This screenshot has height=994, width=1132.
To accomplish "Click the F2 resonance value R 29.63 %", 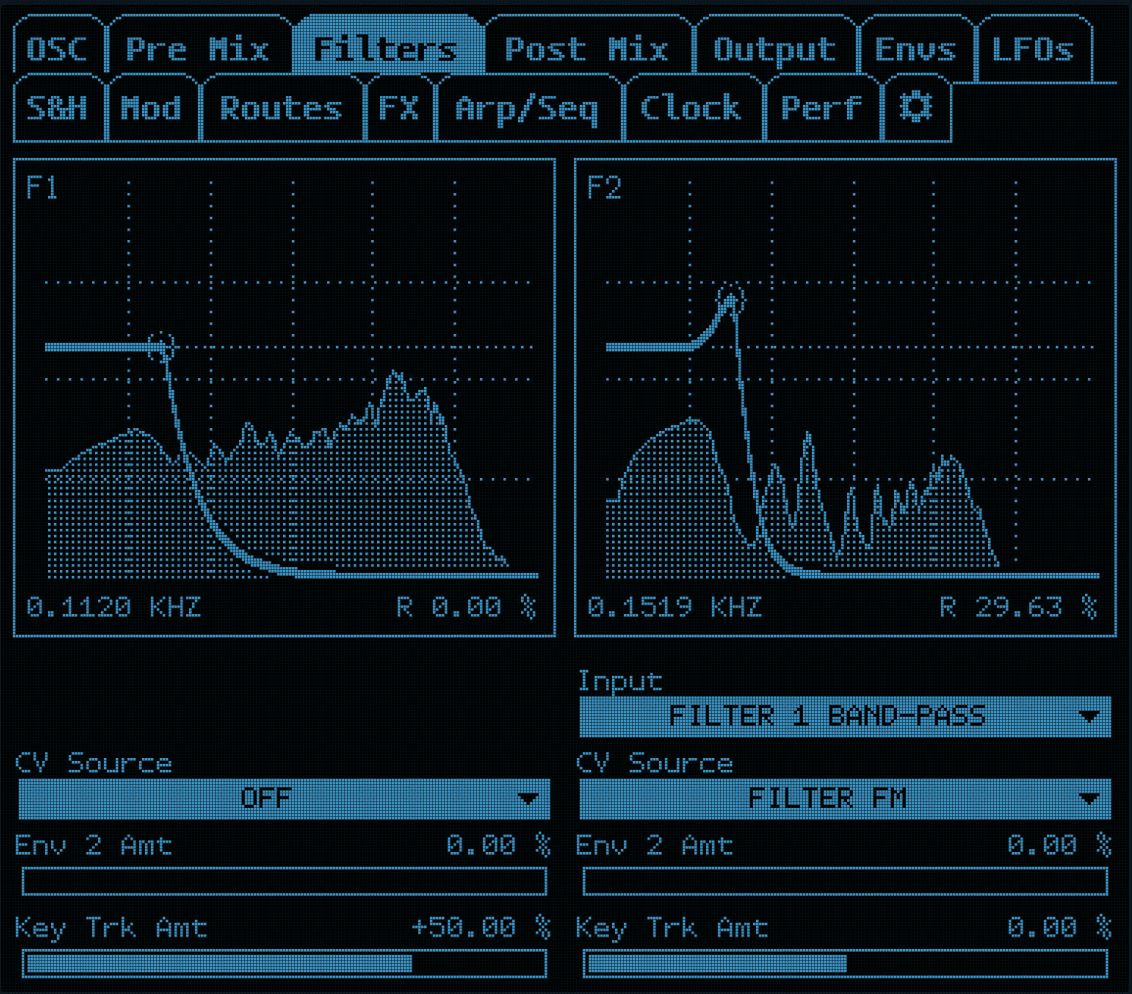I will pos(1019,607).
